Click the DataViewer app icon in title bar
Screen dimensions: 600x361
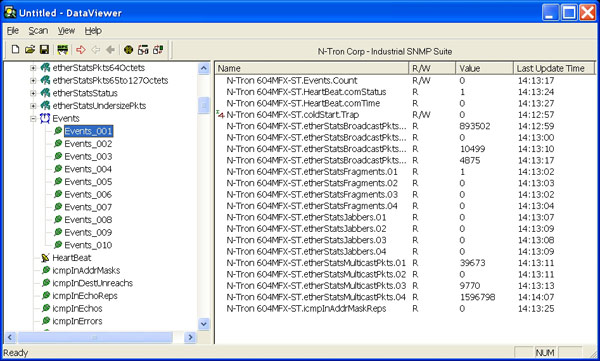10,12
